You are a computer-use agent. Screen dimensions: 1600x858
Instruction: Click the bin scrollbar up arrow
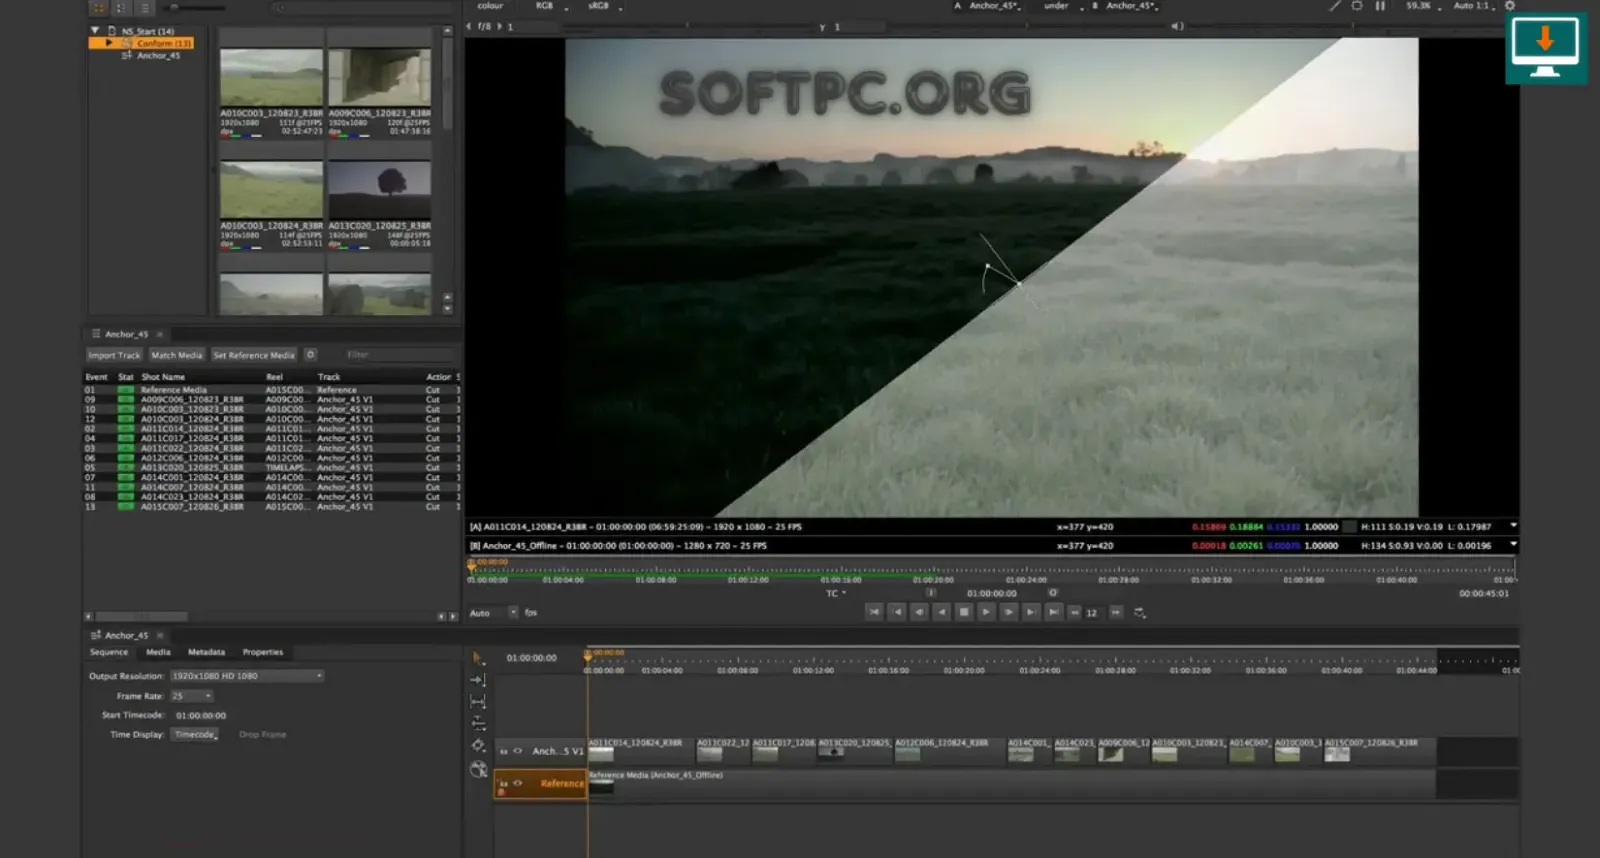[x=447, y=31]
